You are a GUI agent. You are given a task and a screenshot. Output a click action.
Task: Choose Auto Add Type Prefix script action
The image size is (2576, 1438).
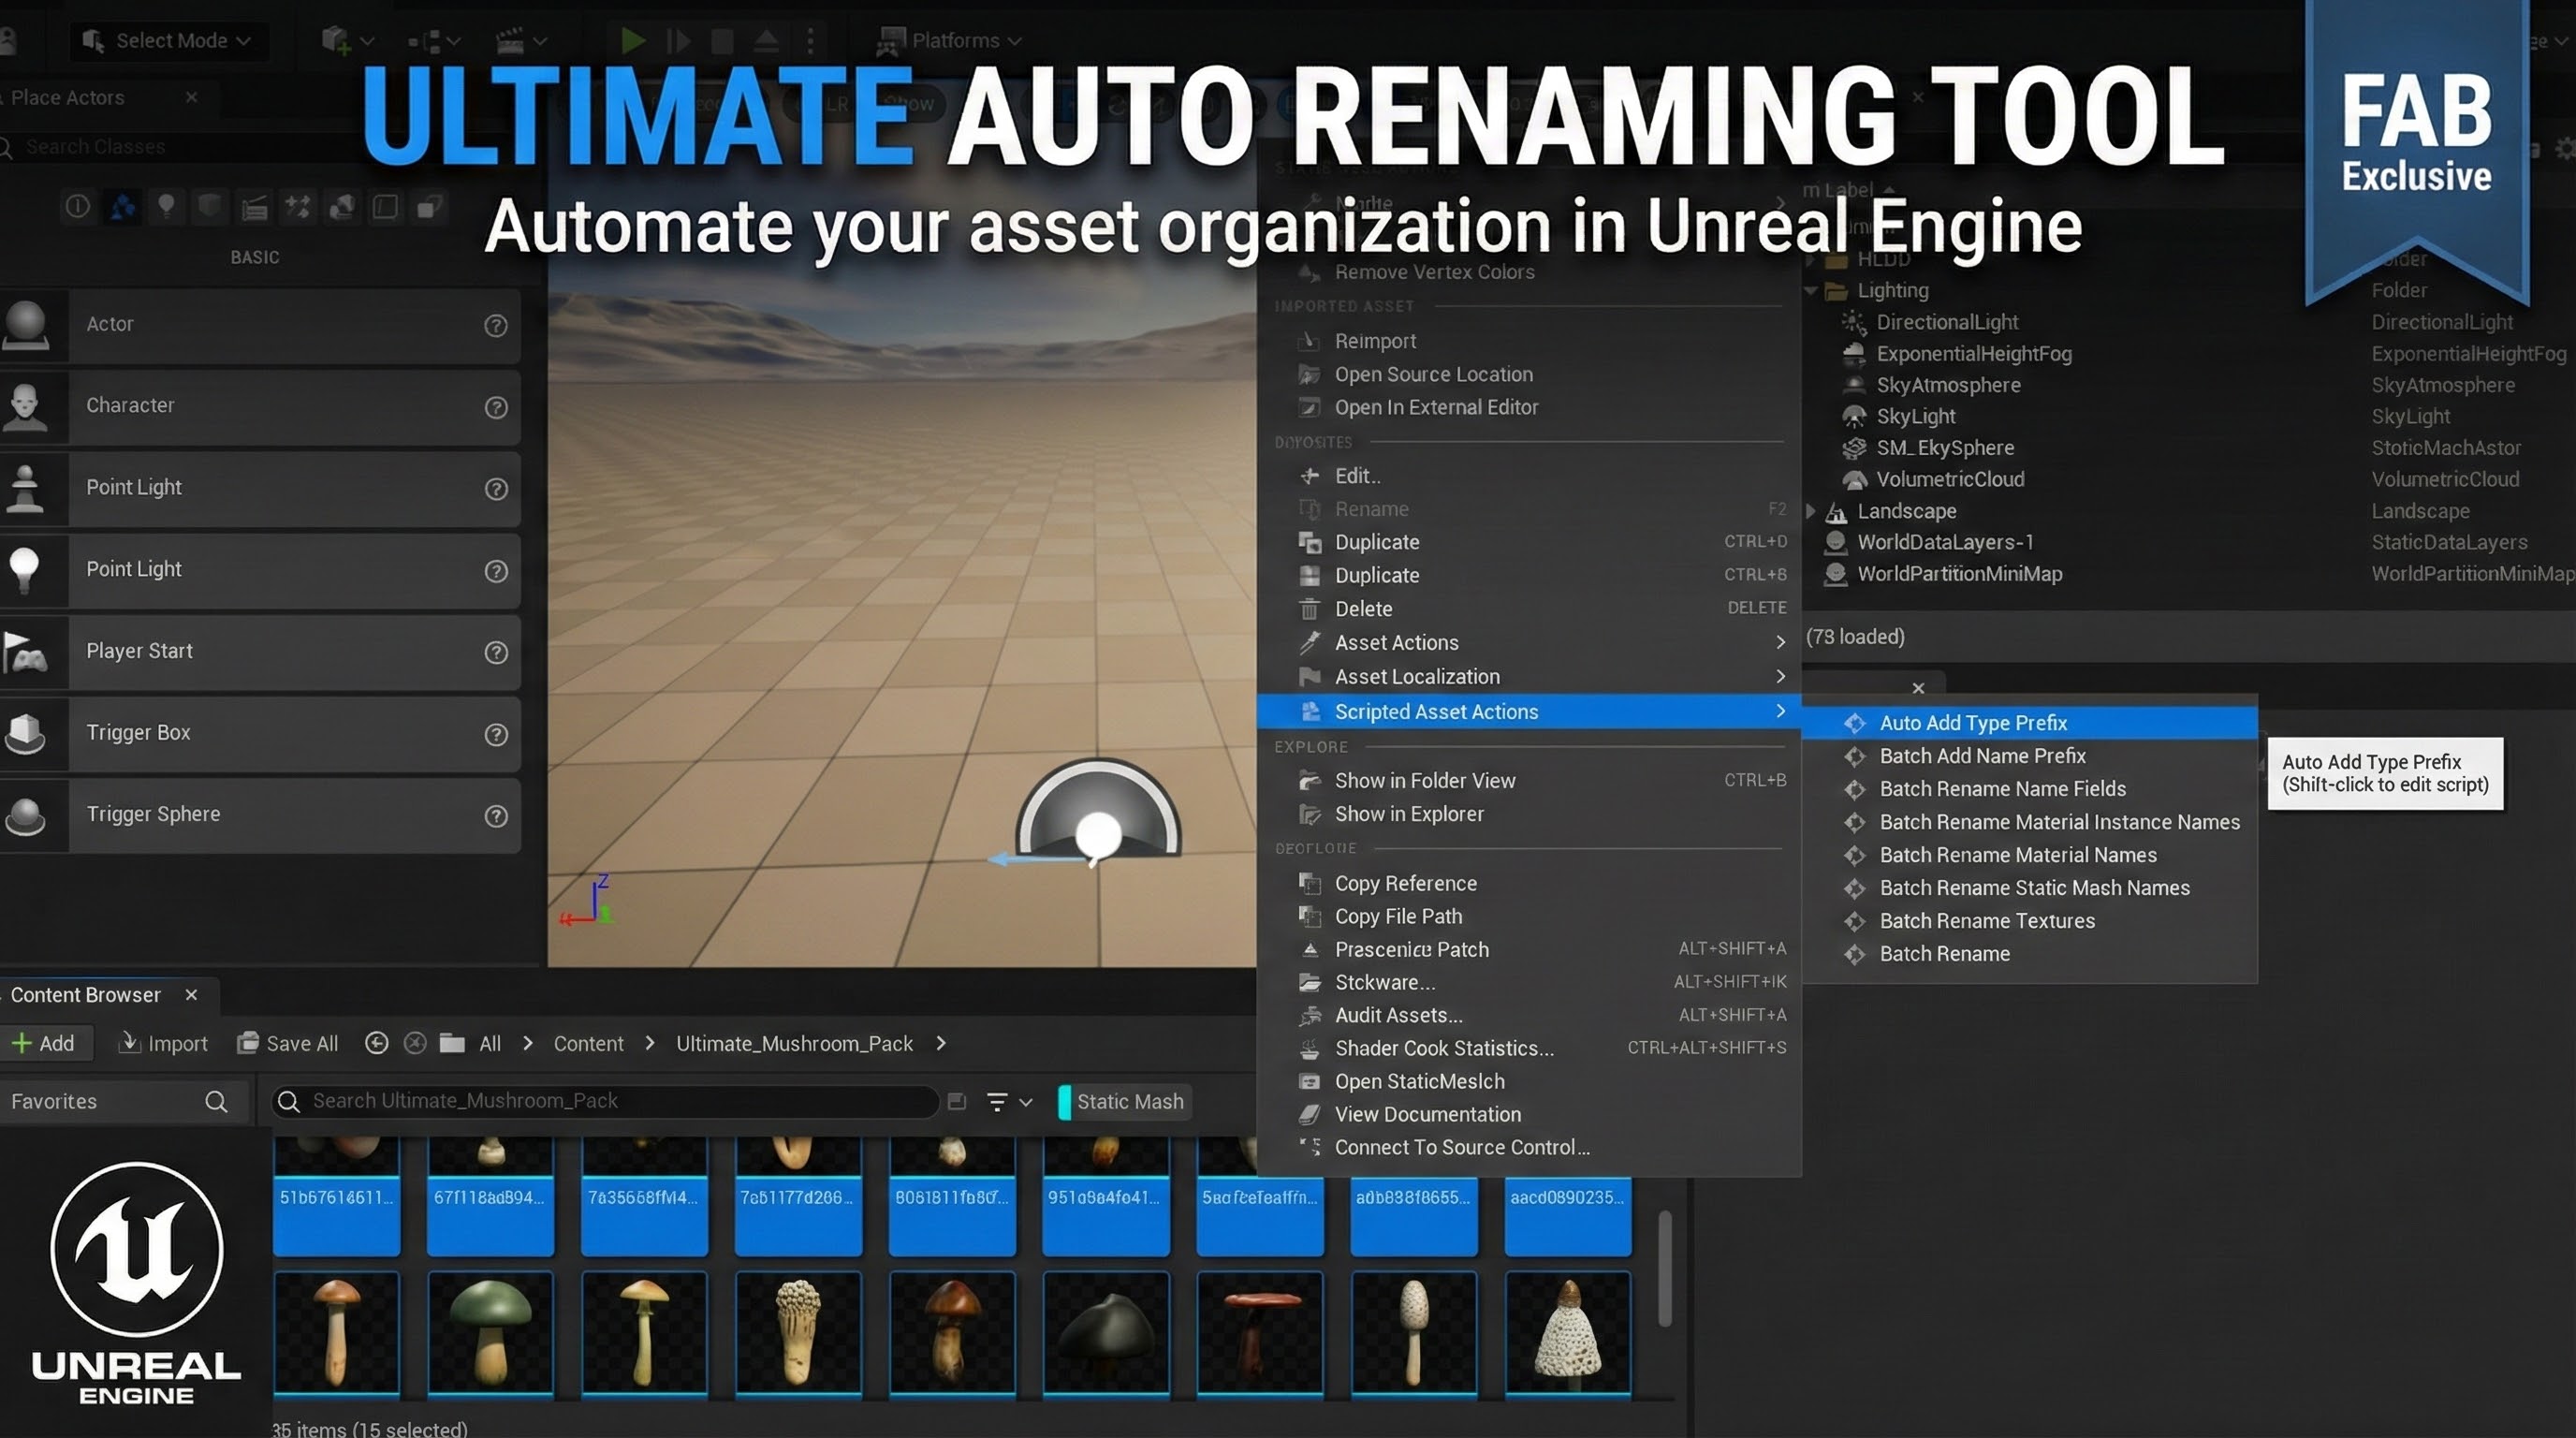[x=2029, y=722]
